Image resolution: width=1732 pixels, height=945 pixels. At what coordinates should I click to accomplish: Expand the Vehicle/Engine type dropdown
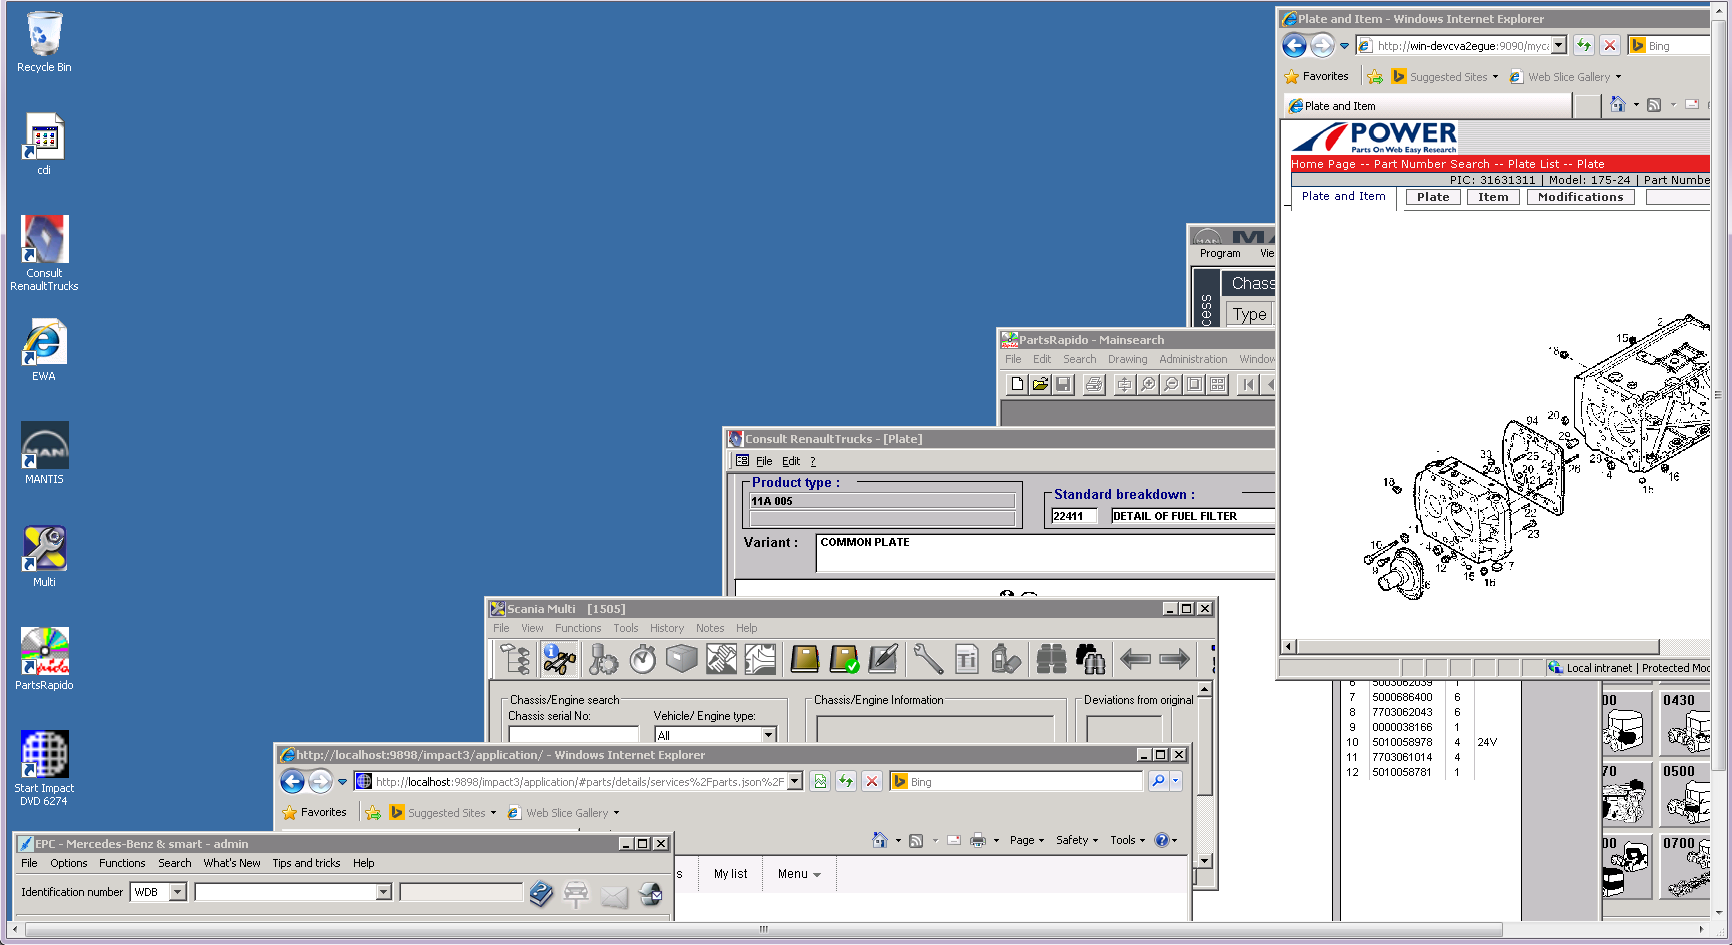(768, 735)
